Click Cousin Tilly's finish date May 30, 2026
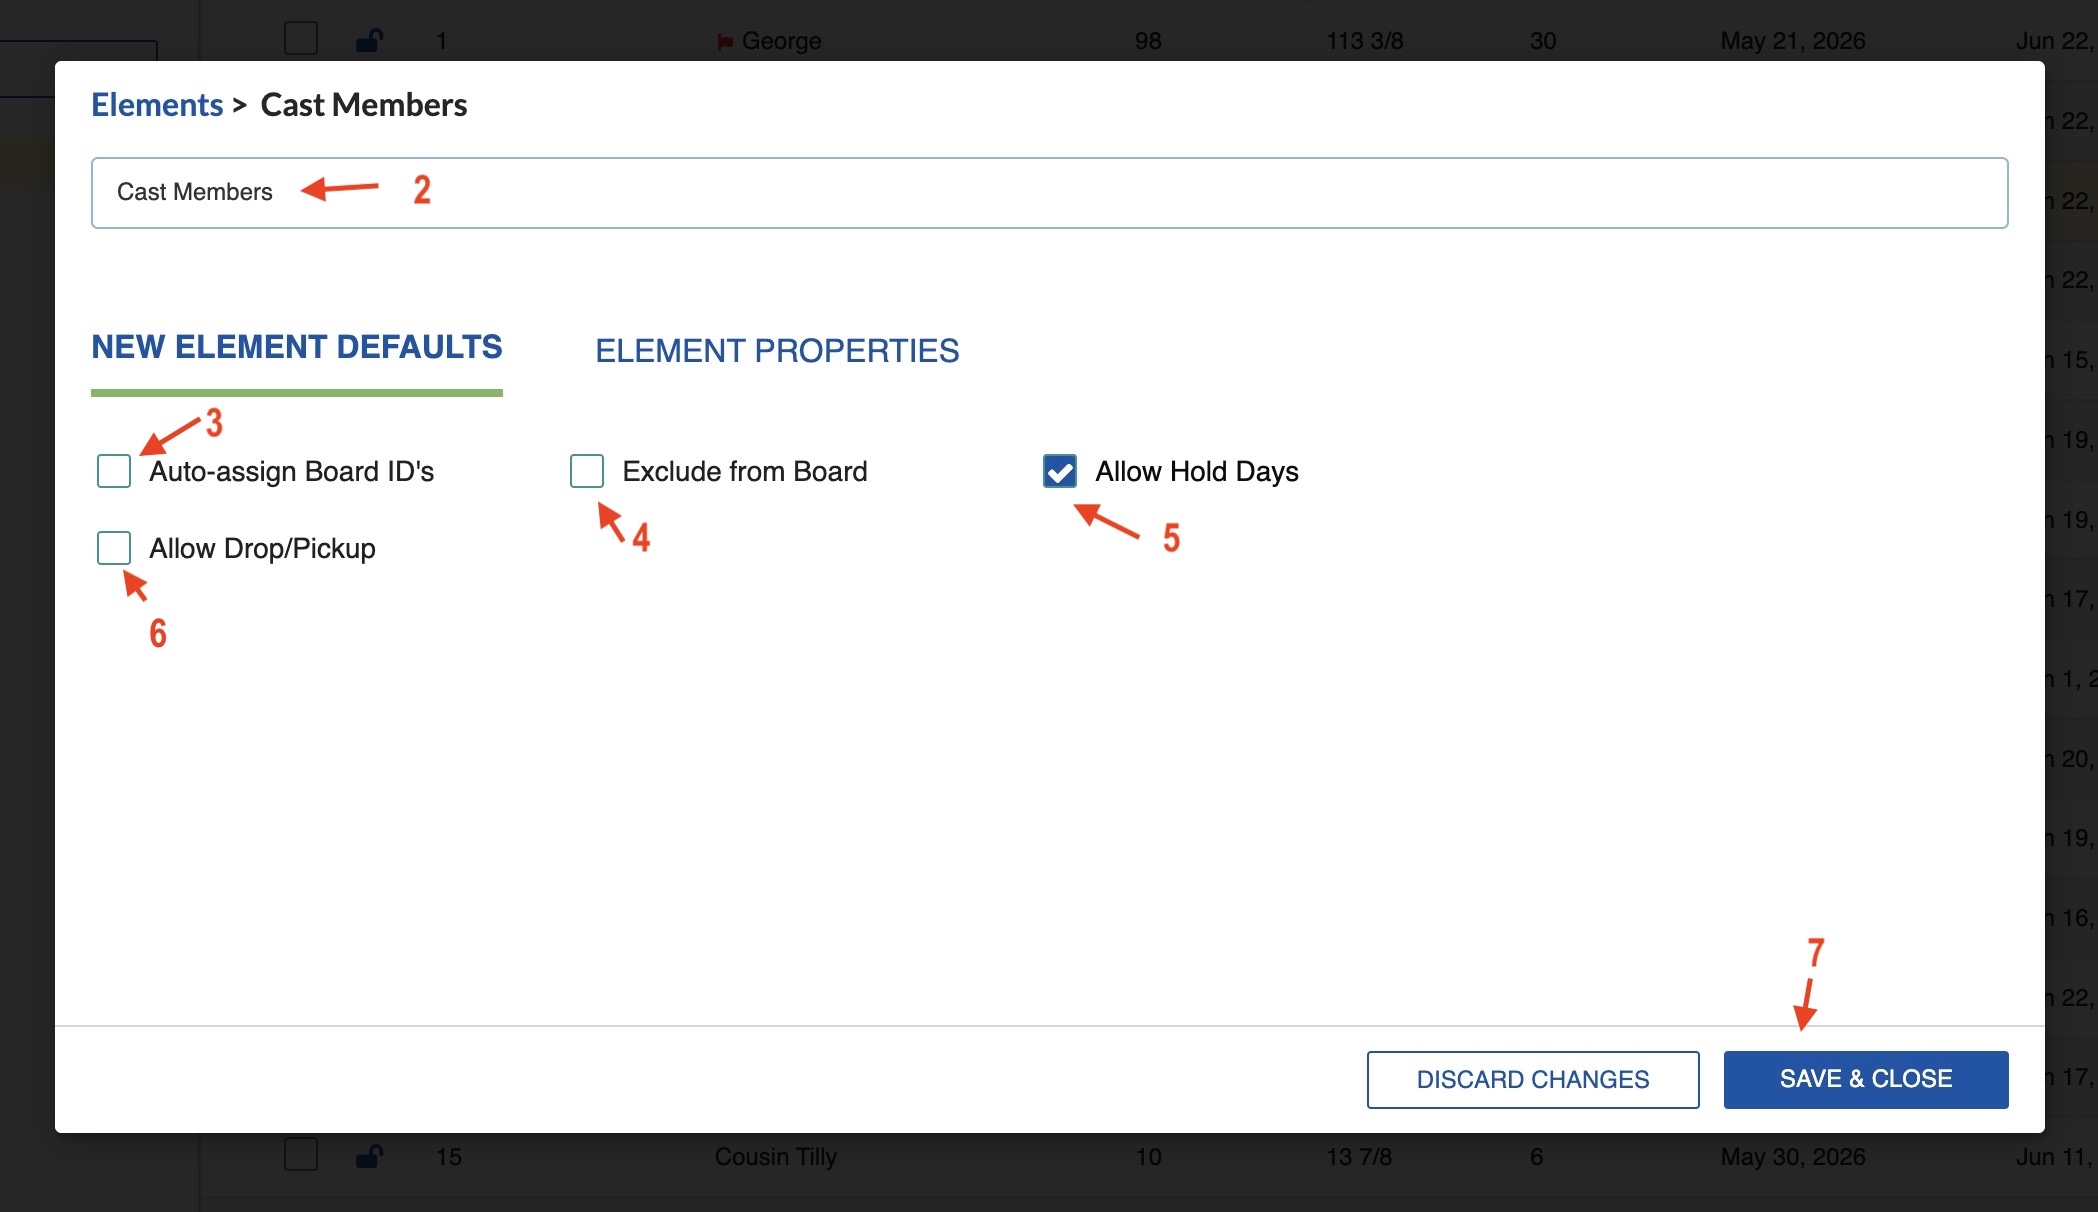The height and width of the screenshot is (1212, 2098). coord(1793,1156)
